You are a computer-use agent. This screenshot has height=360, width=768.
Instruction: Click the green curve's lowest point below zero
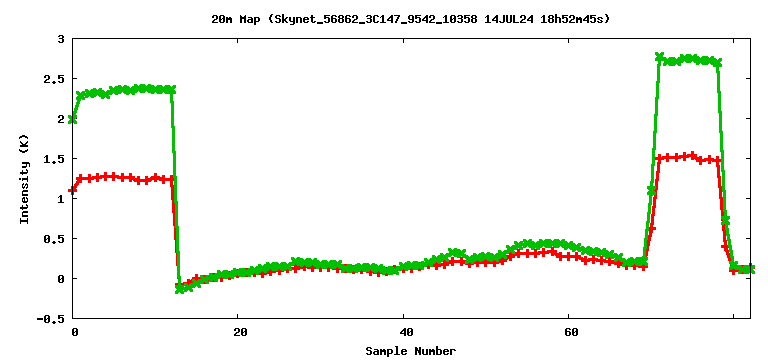click(x=180, y=289)
